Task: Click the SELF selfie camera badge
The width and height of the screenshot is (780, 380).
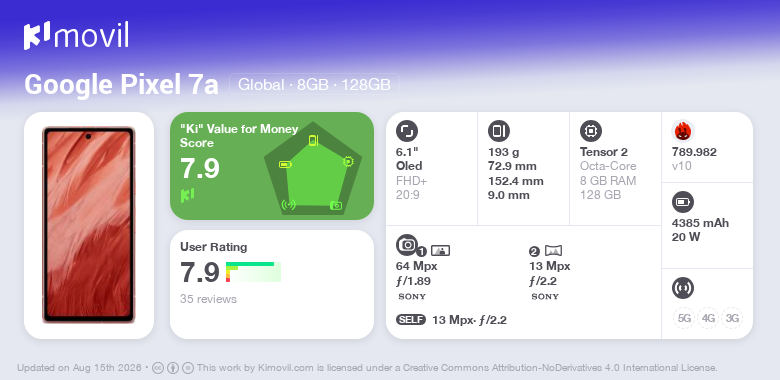Action: (411, 320)
